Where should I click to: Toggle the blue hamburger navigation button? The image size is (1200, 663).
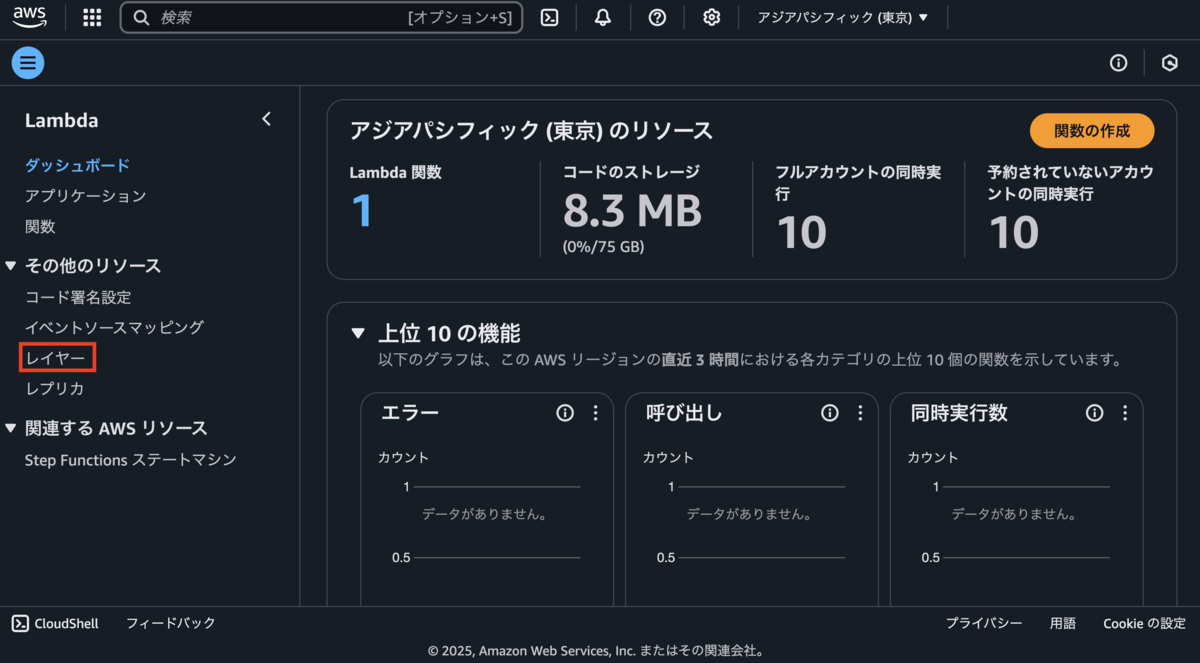pos(28,63)
